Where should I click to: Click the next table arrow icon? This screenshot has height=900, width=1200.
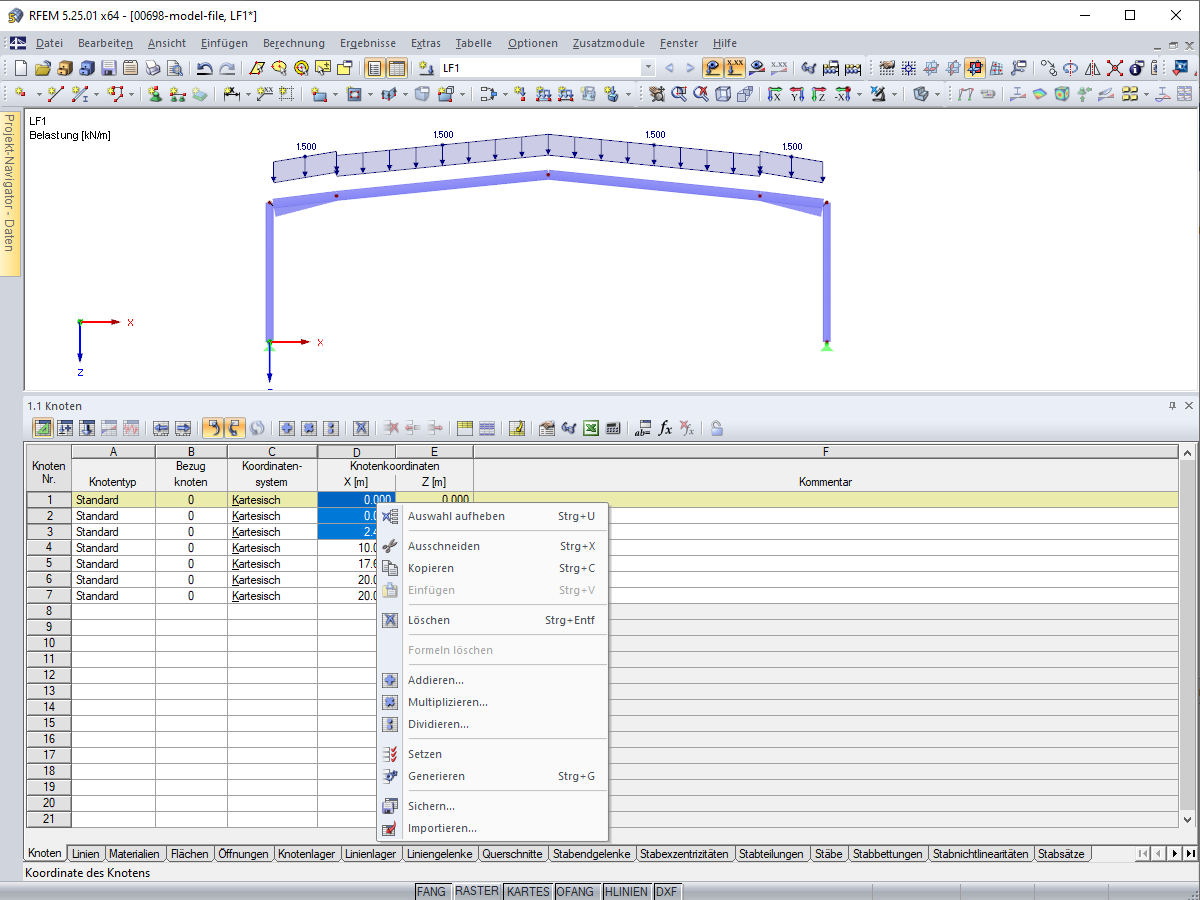point(183,428)
